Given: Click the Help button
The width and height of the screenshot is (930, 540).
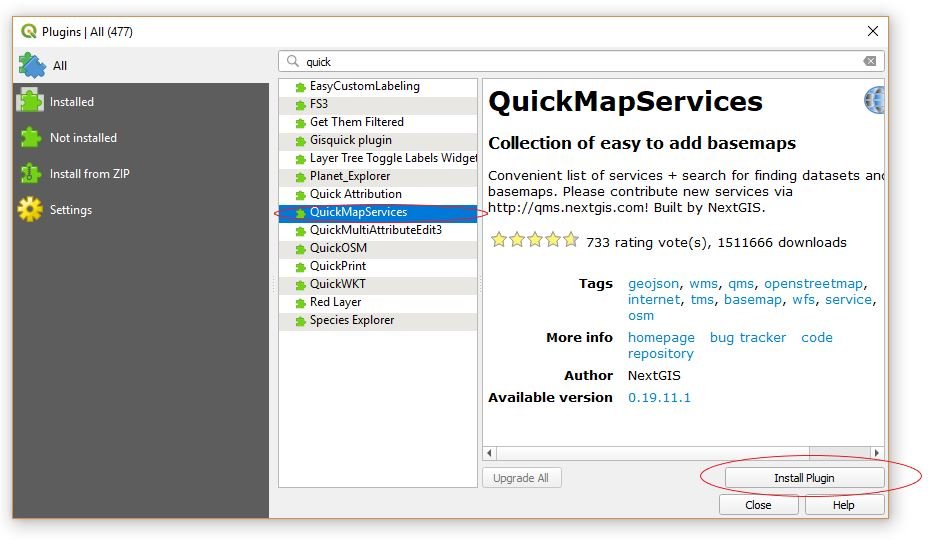Looking at the screenshot, I should coord(843,505).
